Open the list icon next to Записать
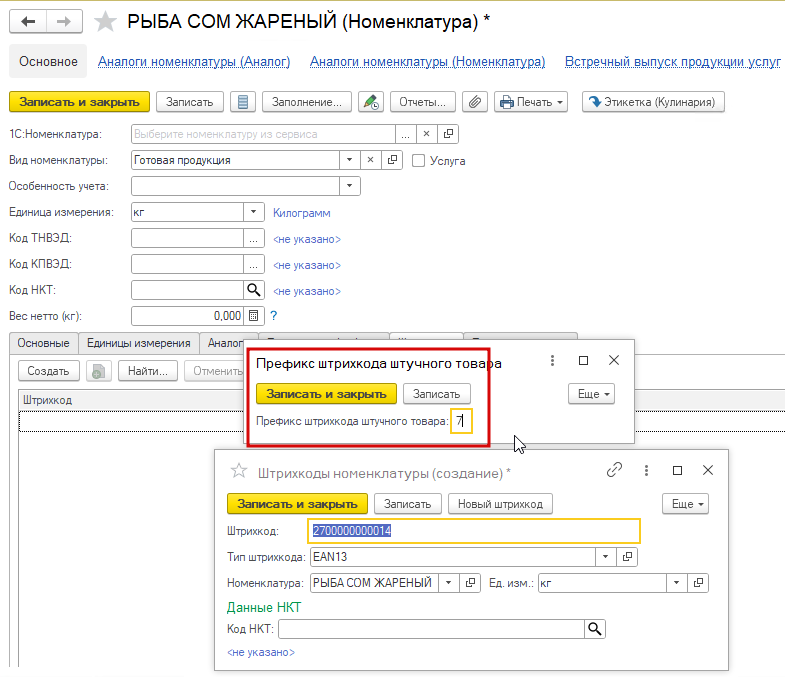Image resolution: width=785 pixels, height=677 pixels. point(243,102)
